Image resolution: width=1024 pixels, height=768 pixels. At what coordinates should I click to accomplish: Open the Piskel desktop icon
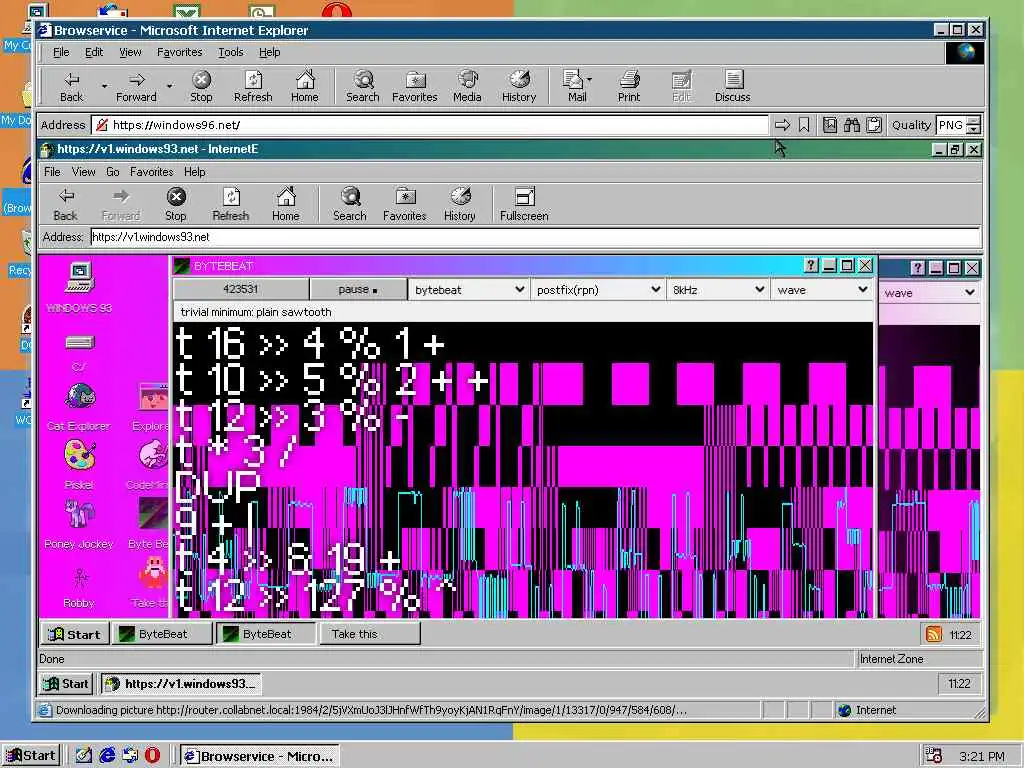(x=79, y=464)
